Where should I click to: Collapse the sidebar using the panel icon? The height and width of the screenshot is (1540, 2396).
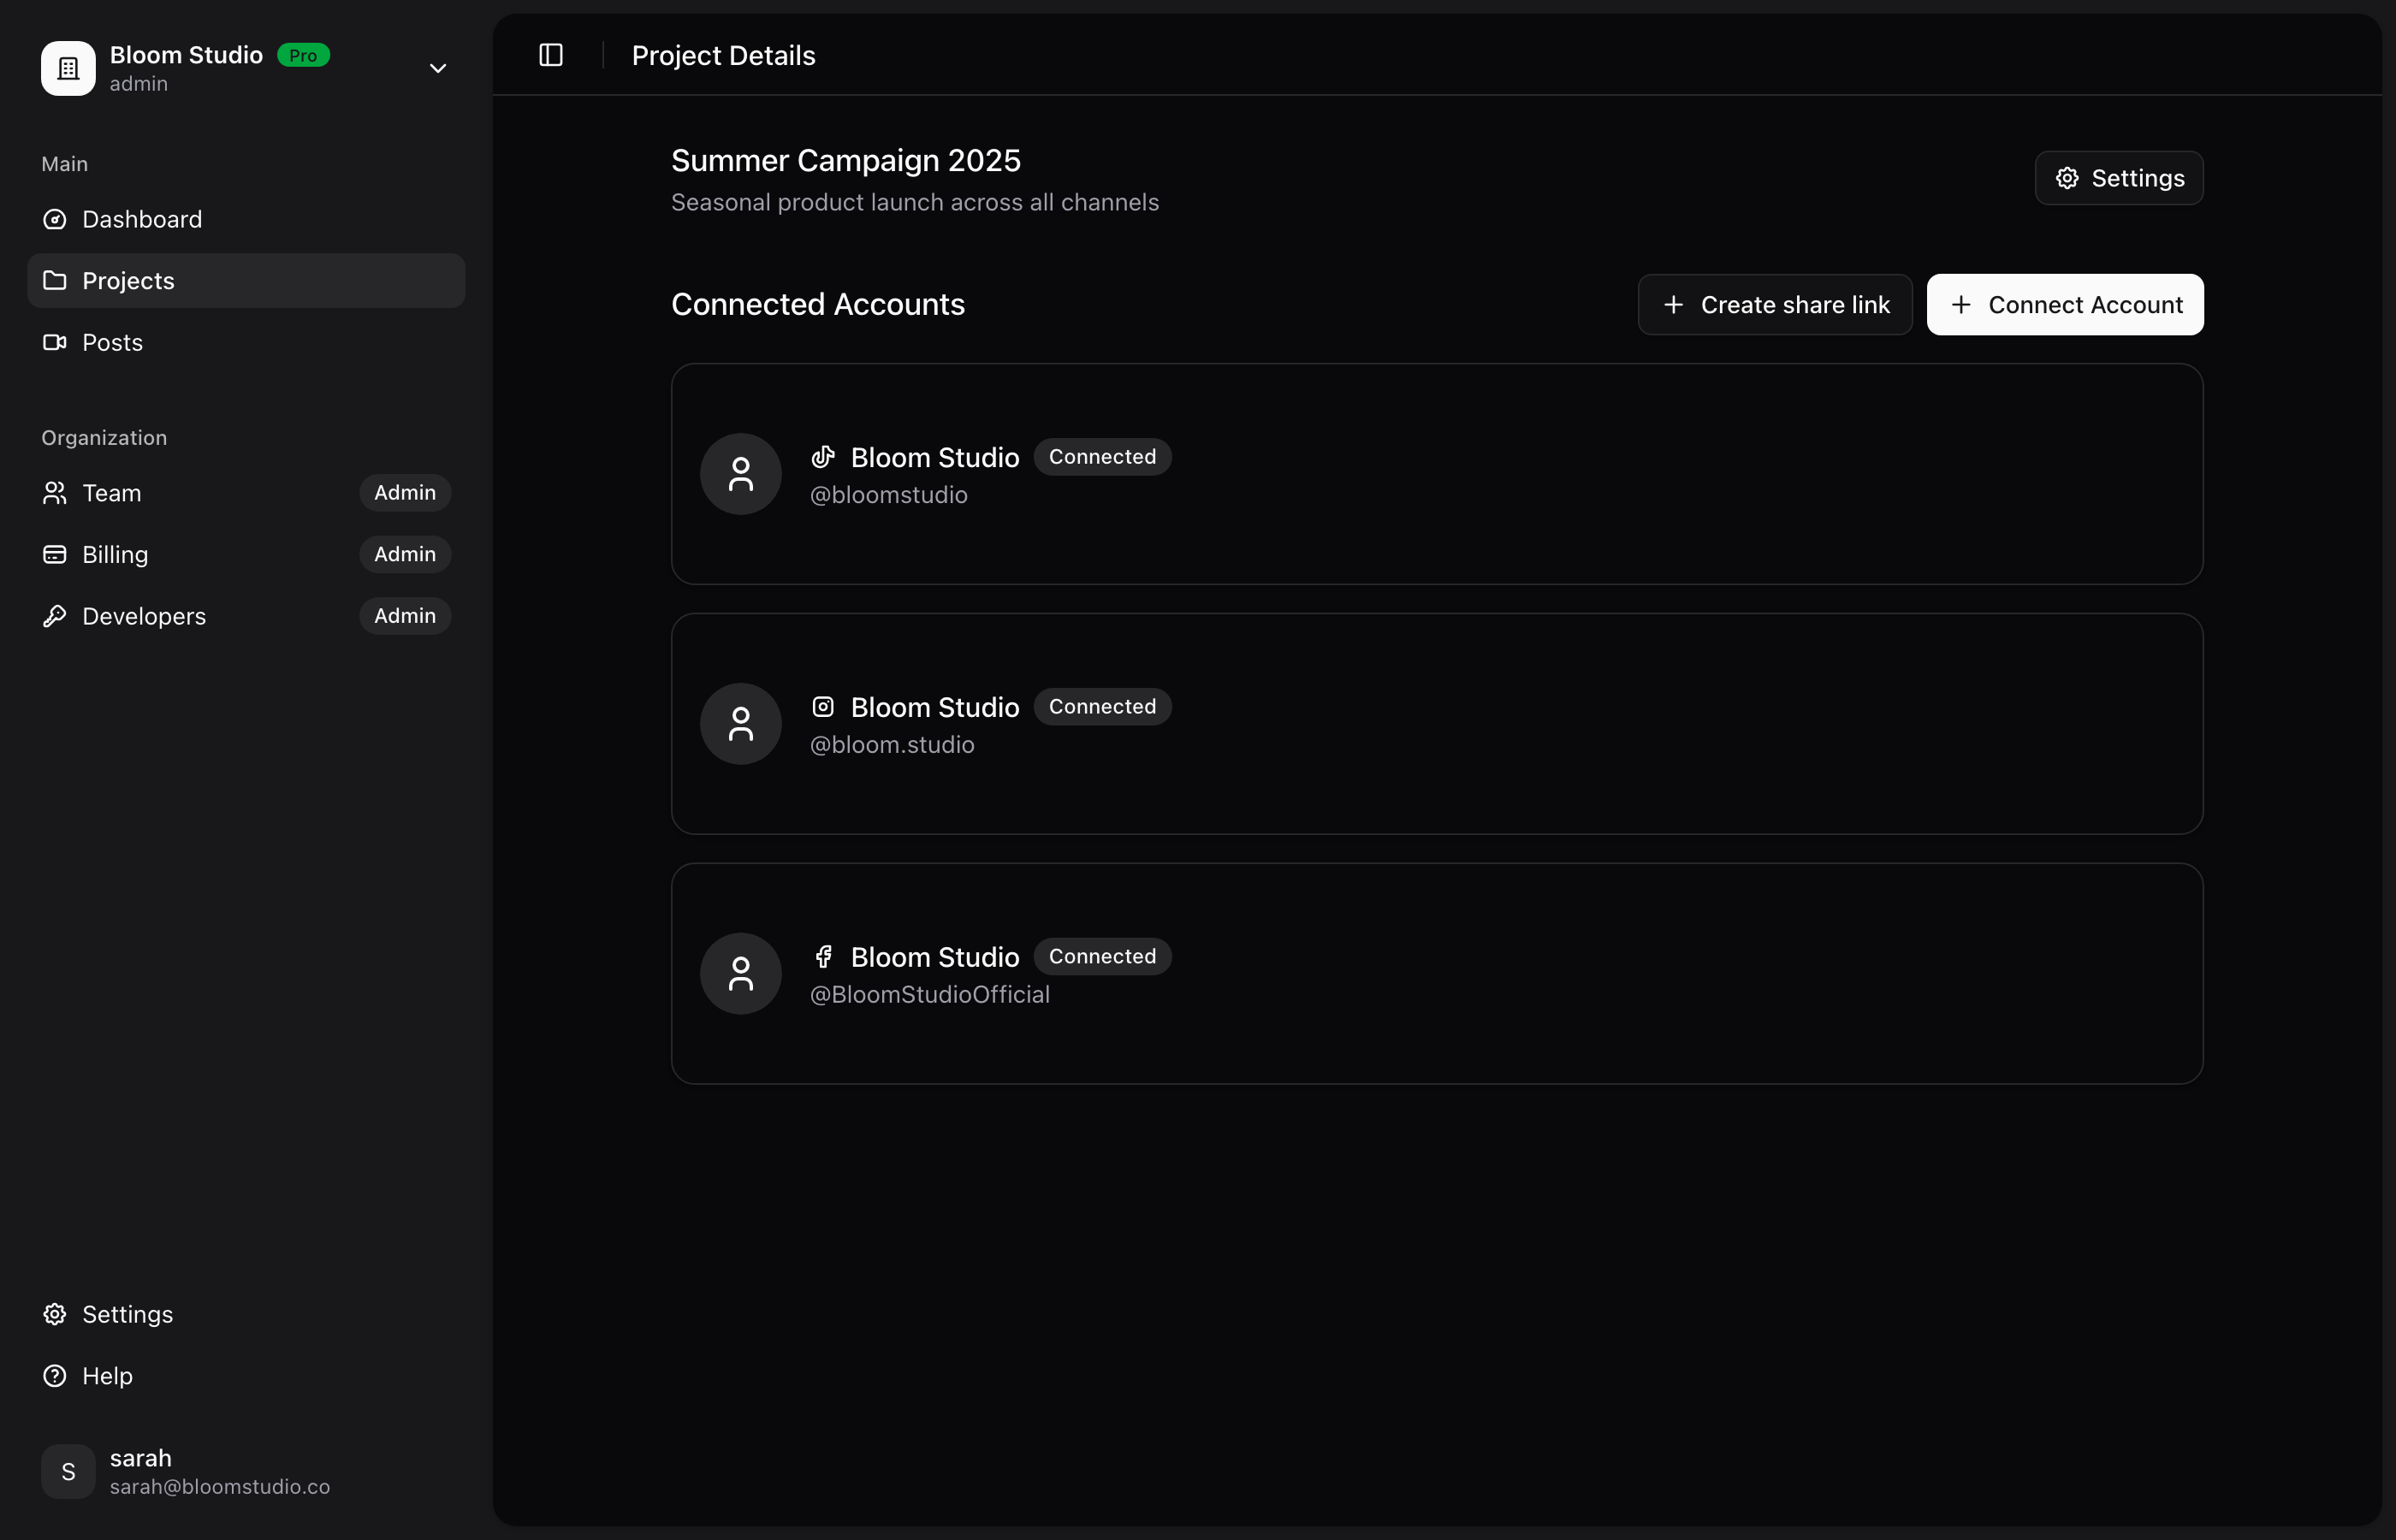point(551,55)
